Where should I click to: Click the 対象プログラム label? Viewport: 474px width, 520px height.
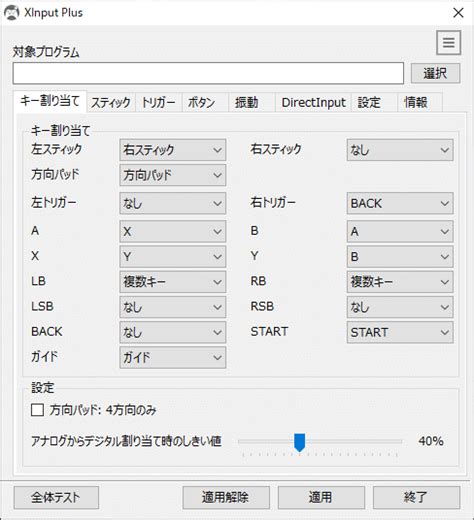(x=46, y=52)
